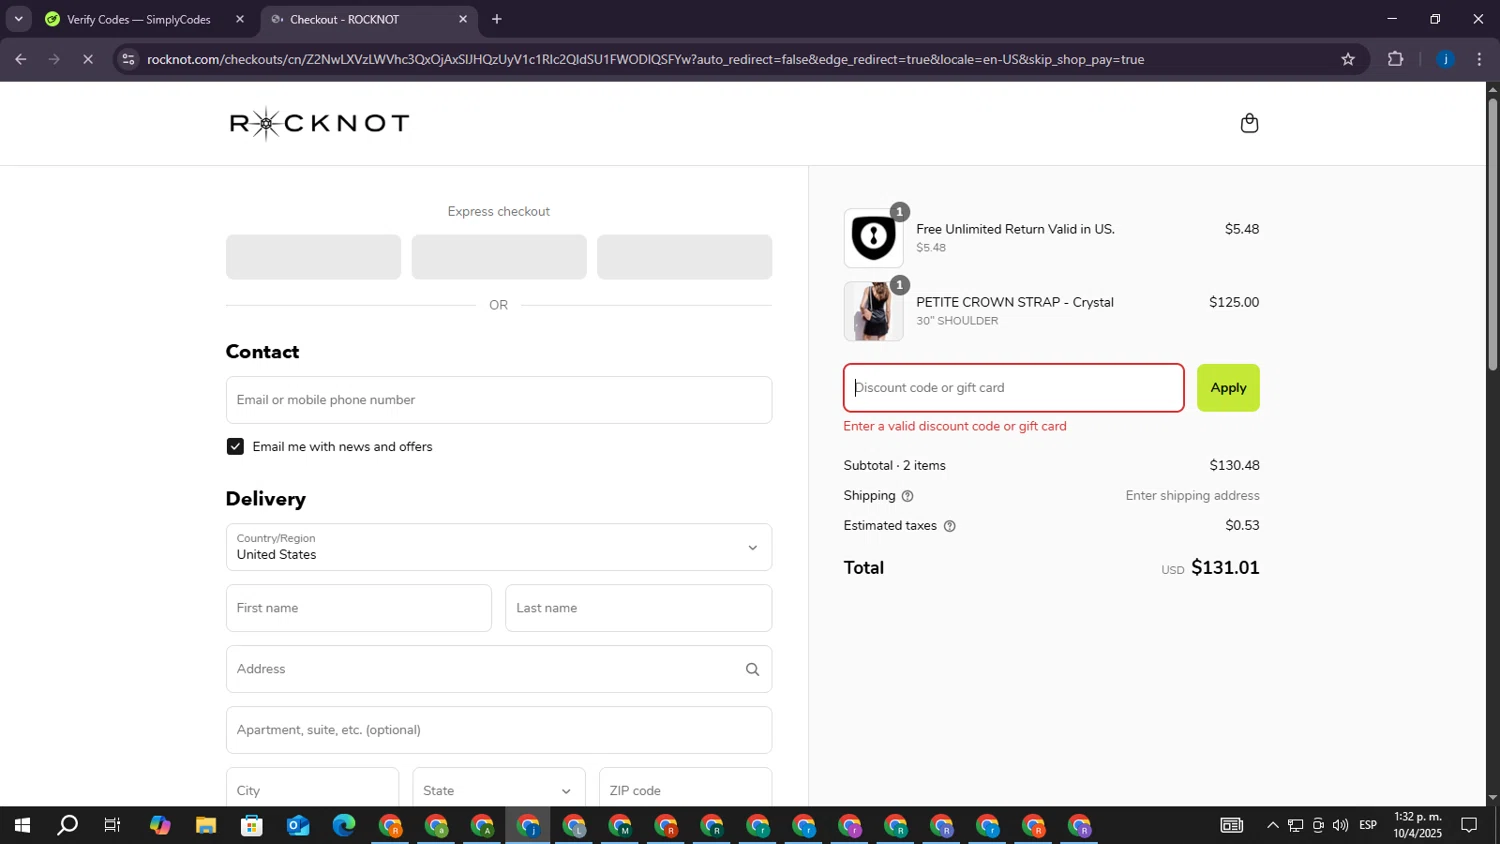Screen dimensions: 1500x844
Task: Select the Checkout - ROCKNOT tab
Action: (x=370, y=19)
